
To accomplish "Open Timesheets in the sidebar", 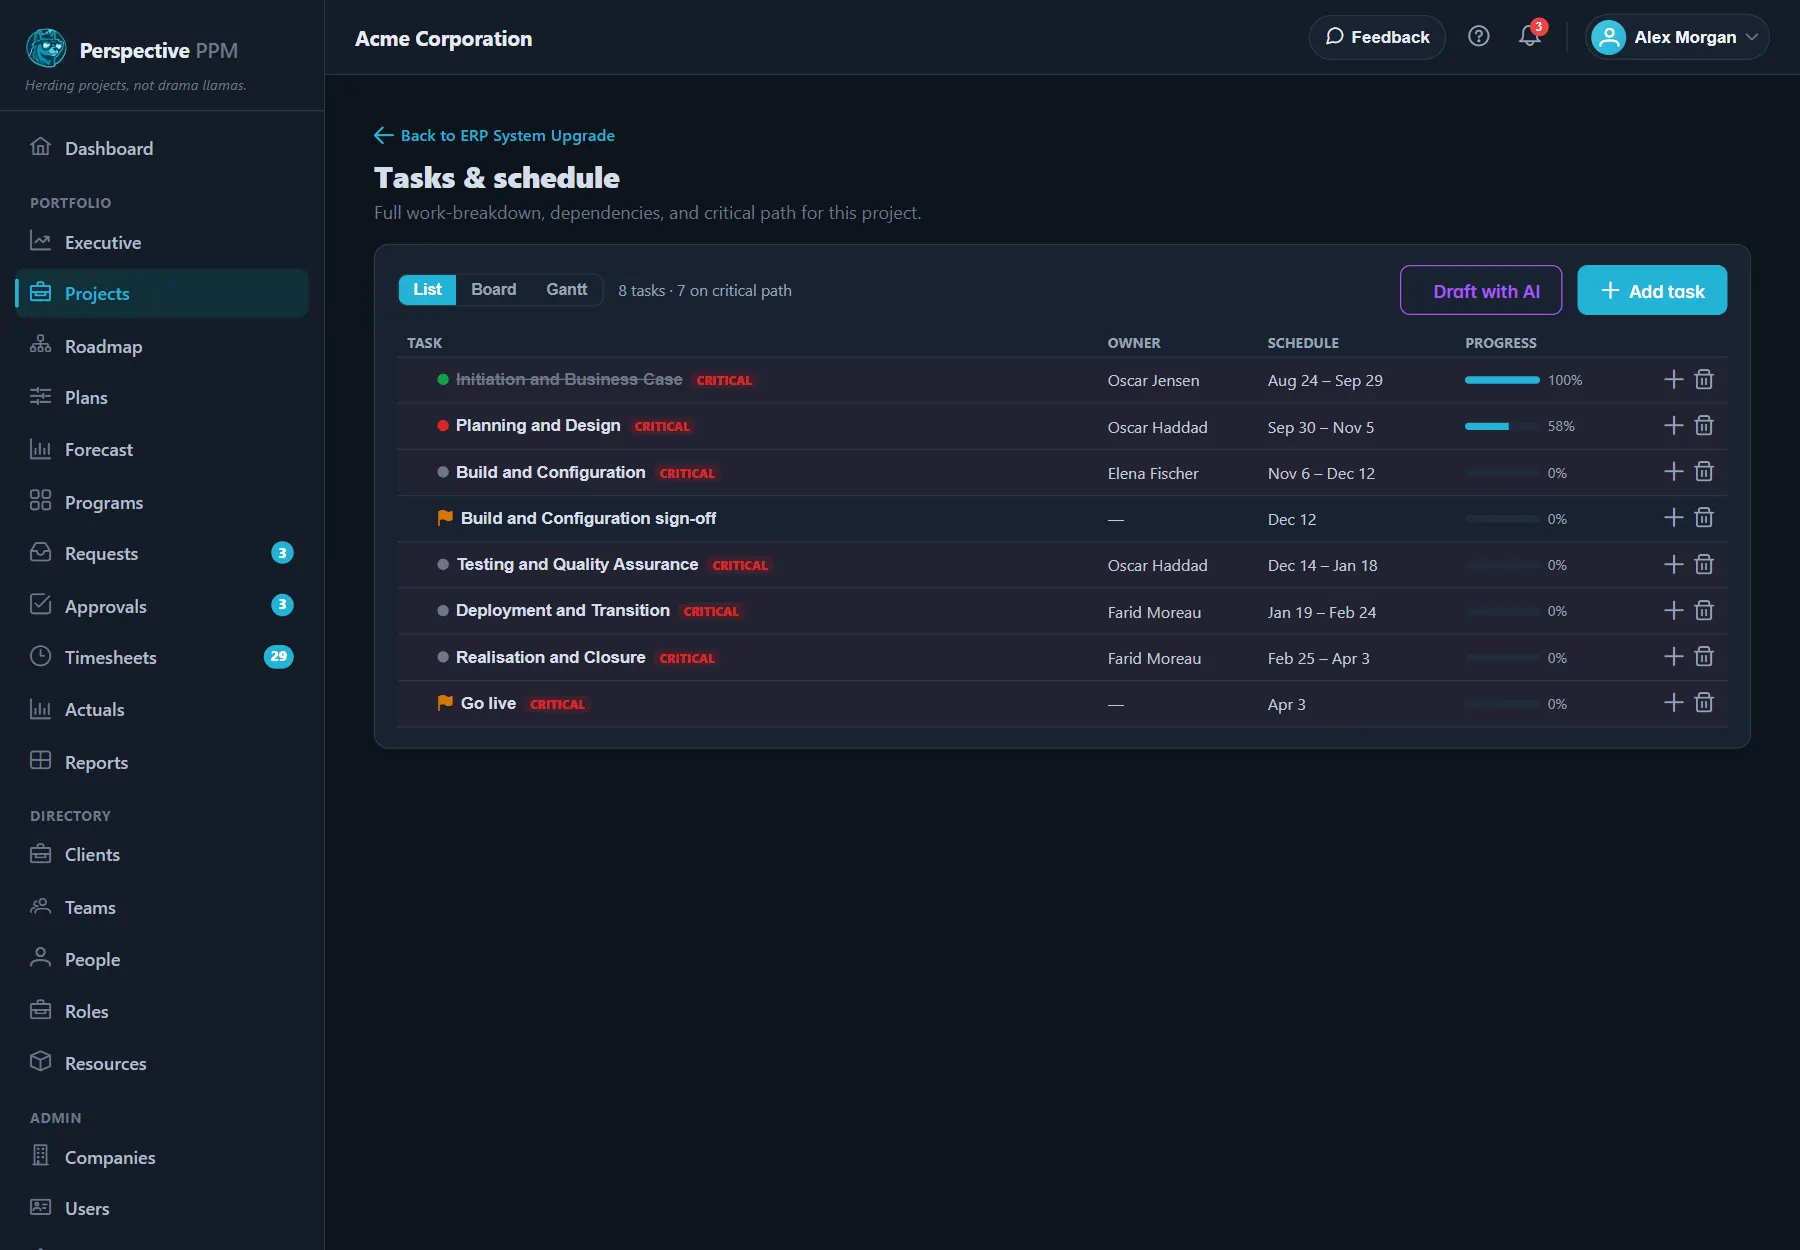I will click(x=162, y=657).
